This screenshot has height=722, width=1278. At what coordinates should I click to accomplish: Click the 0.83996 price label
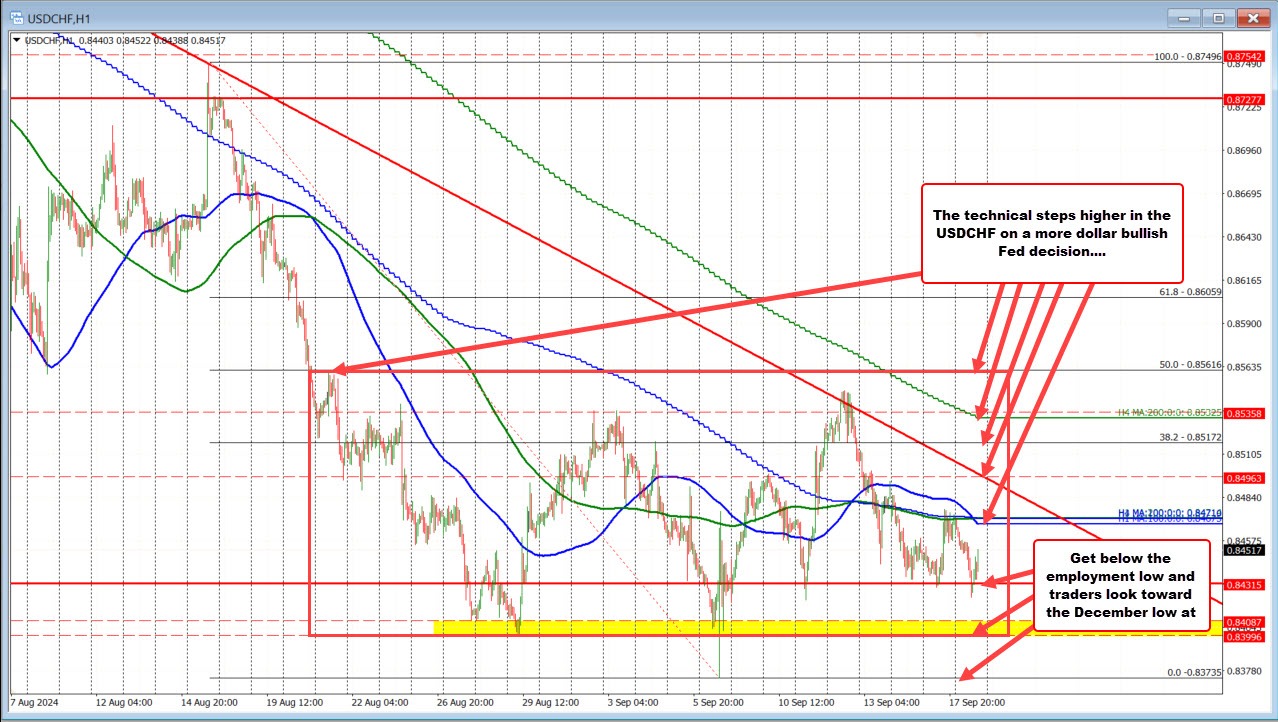pos(1244,636)
